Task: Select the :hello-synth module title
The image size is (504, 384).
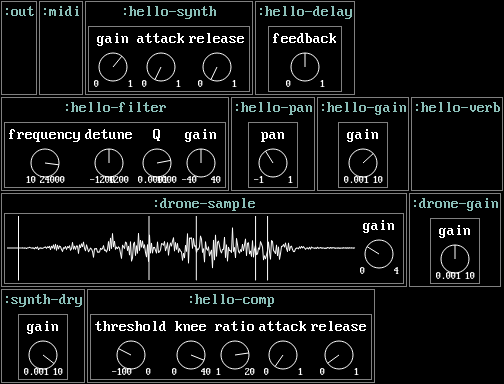Action: (169, 12)
